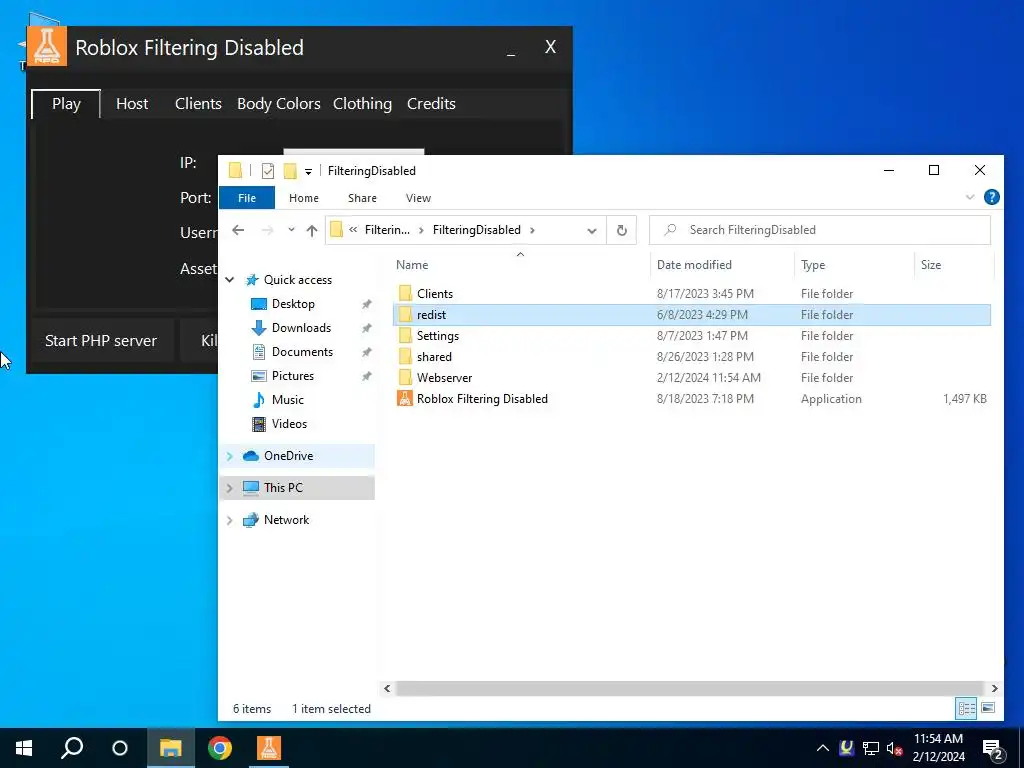Screen dimensions: 1024x768
Task: Open the View ribbon tab
Action: [418, 198]
